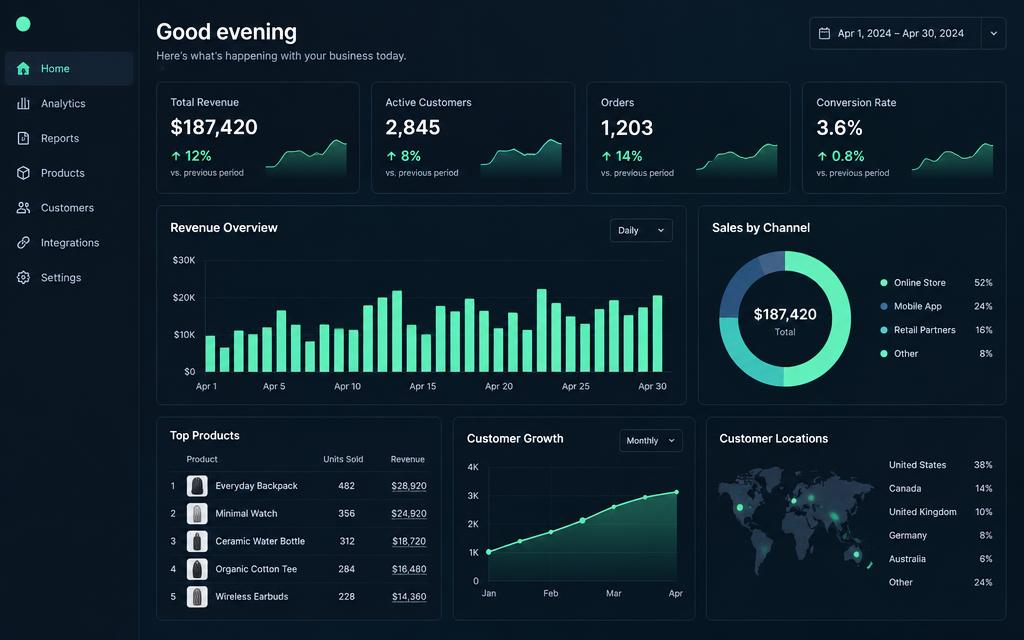Go to Integrations page
Viewport: 1024px width, 640px height.
(69, 242)
